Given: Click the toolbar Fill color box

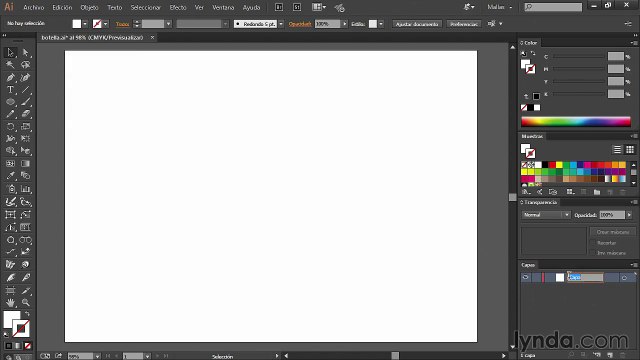Looking at the screenshot, I should [x=11, y=318].
